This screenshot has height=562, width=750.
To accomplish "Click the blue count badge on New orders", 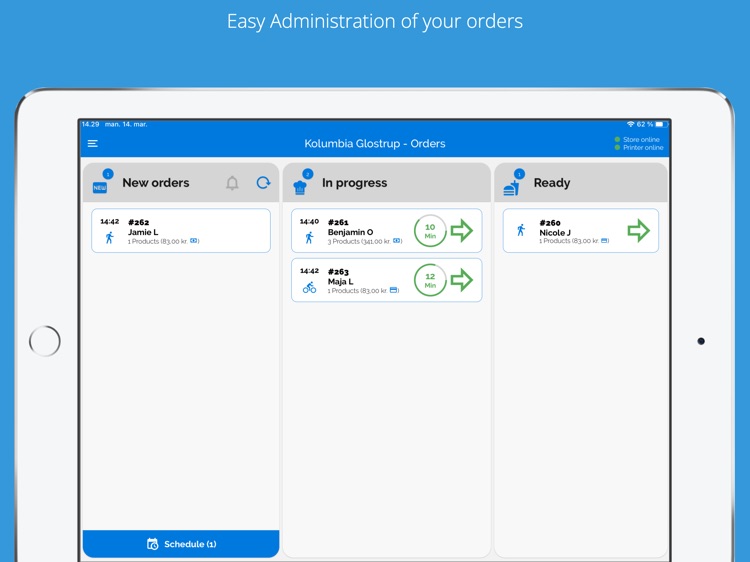I will coord(108,174).
